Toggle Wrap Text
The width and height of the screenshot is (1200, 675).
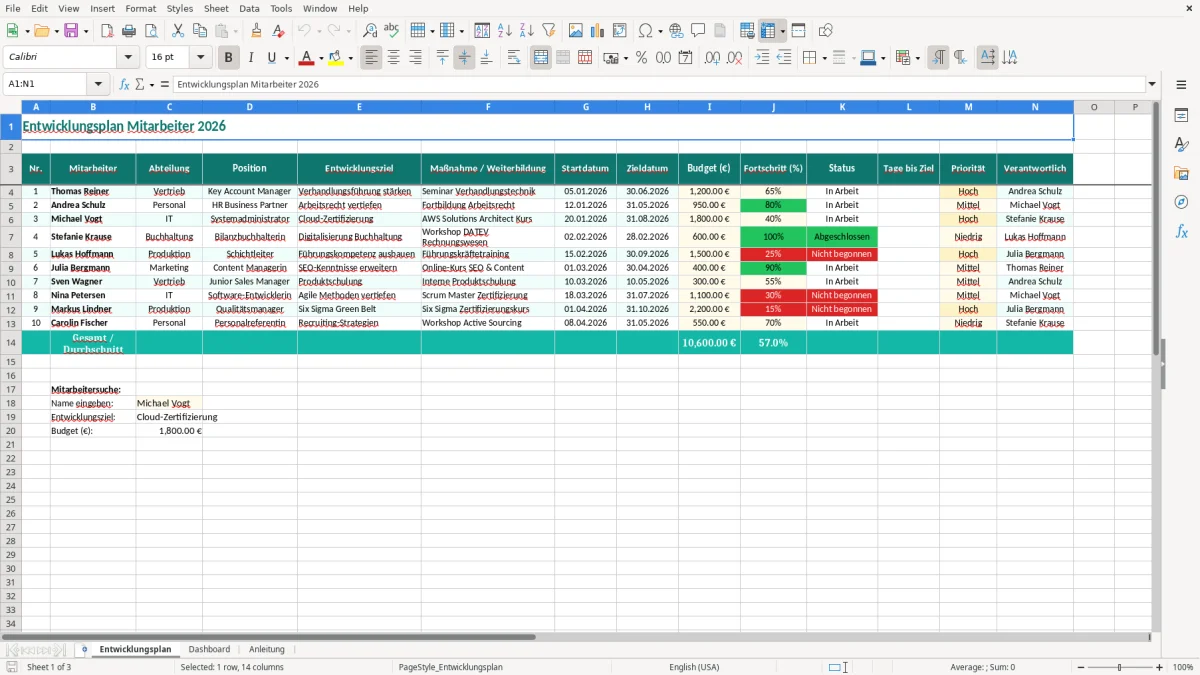[x=514, y=58]
